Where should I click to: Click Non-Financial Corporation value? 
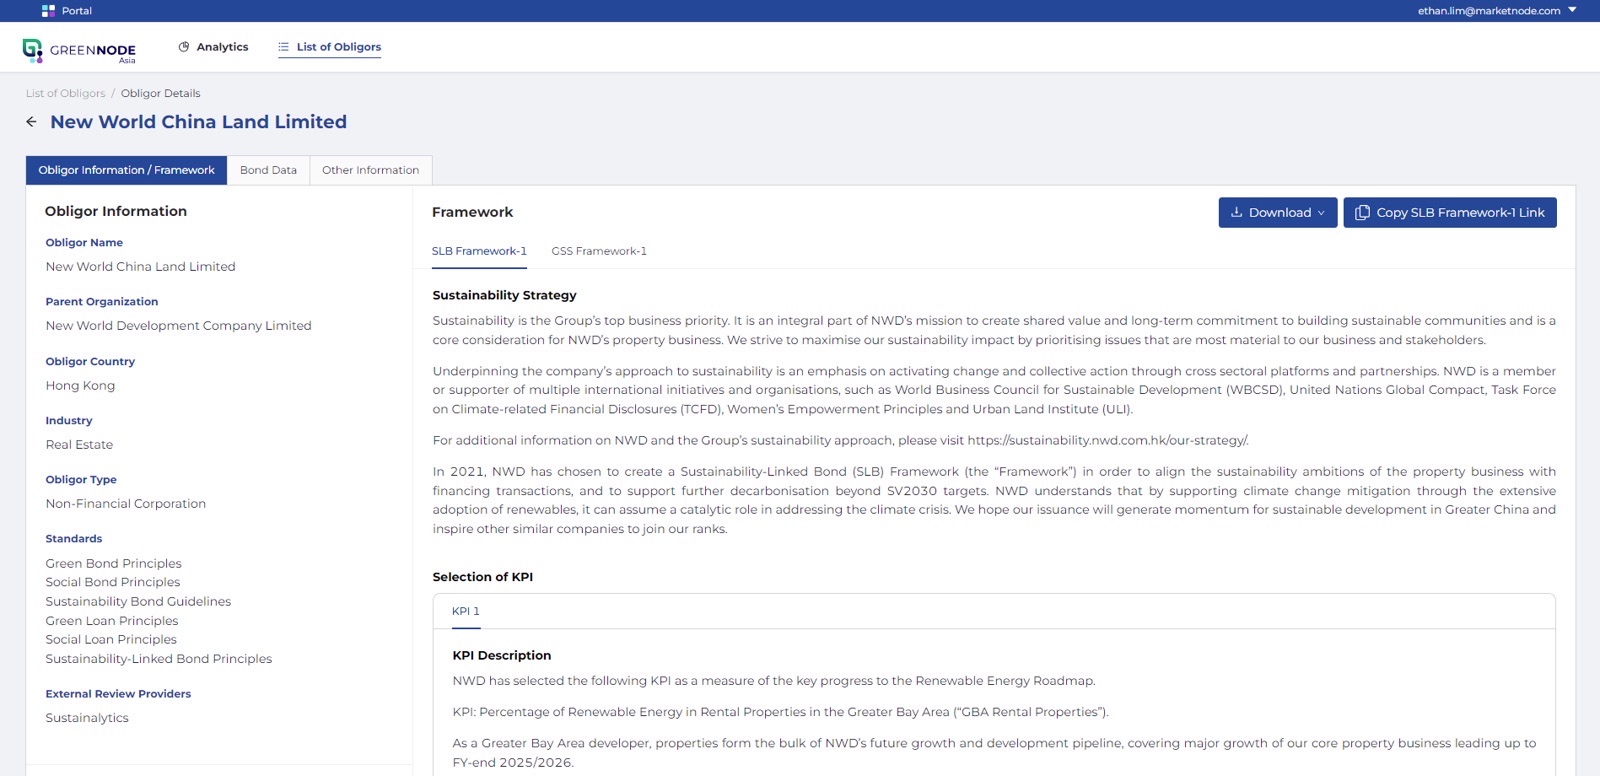pos(126,504)
